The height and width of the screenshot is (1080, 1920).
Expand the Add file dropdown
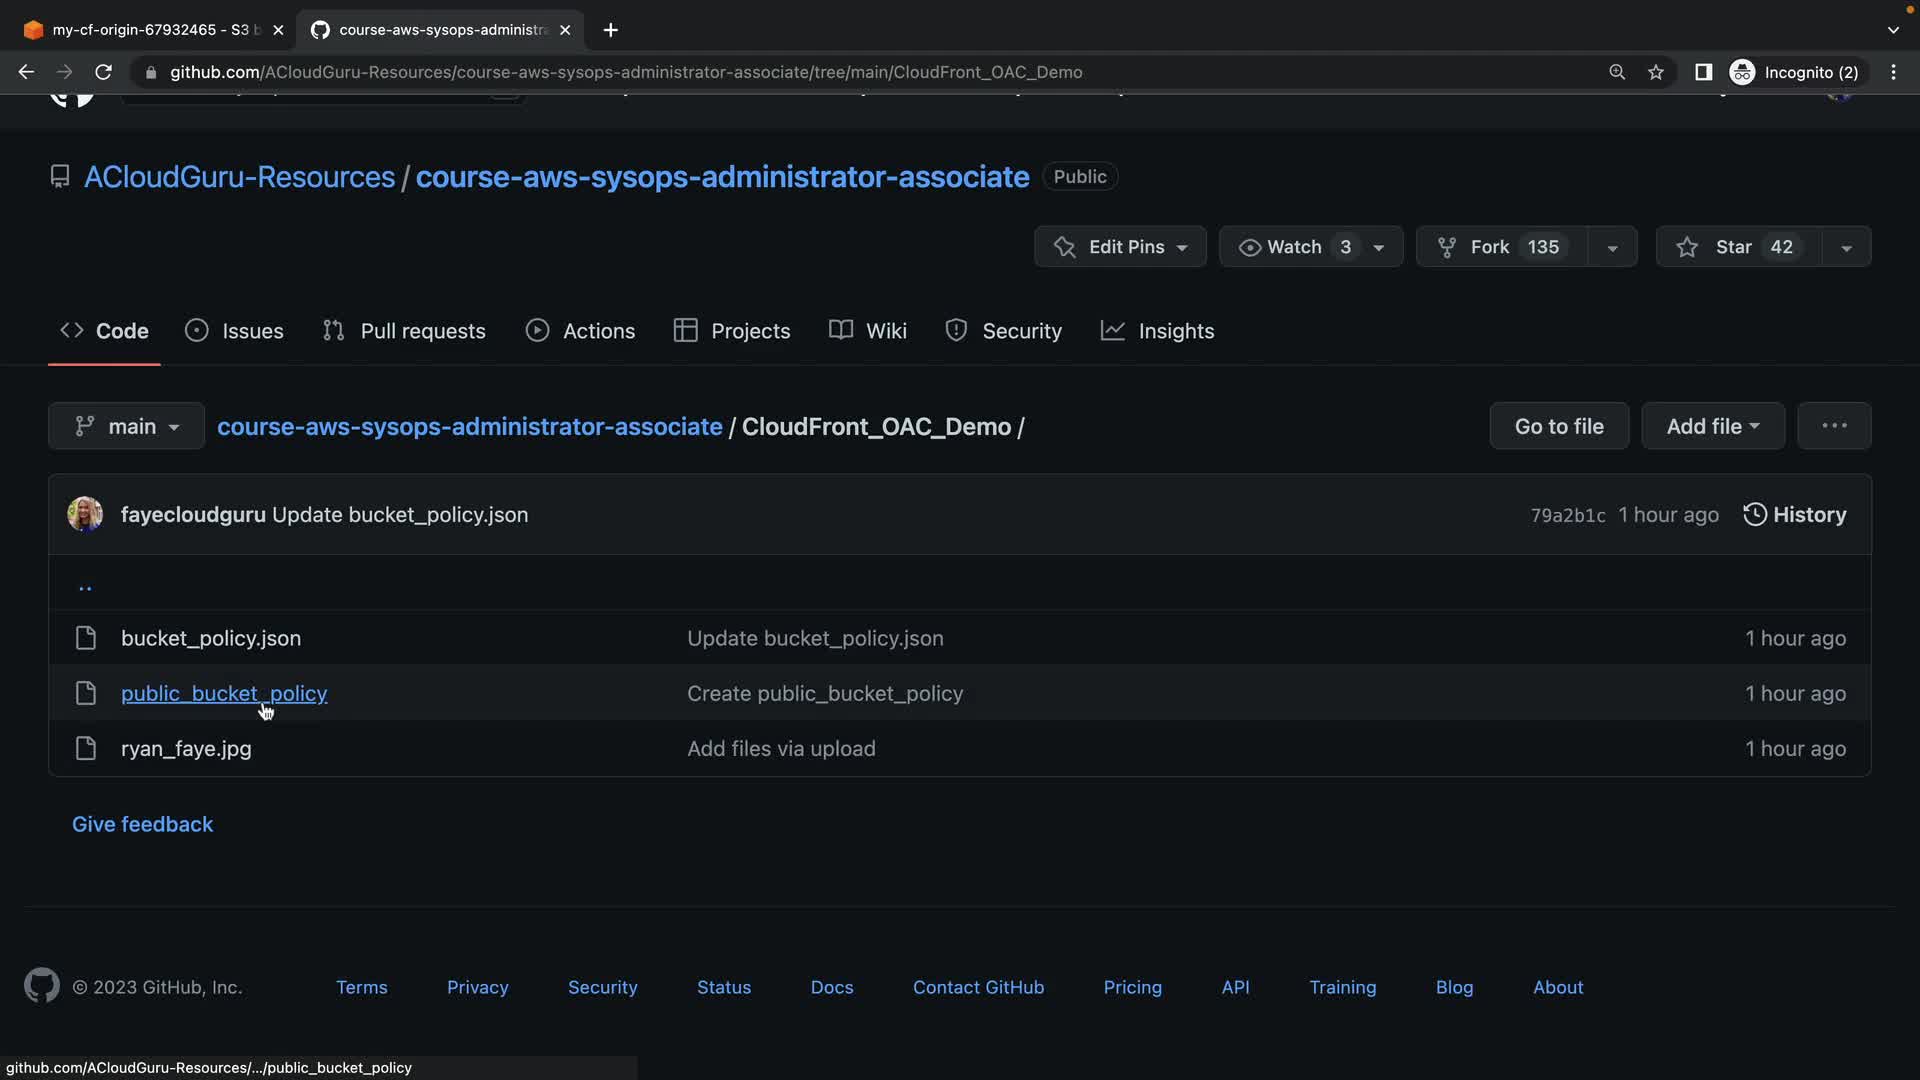(x=1712, y=426)
